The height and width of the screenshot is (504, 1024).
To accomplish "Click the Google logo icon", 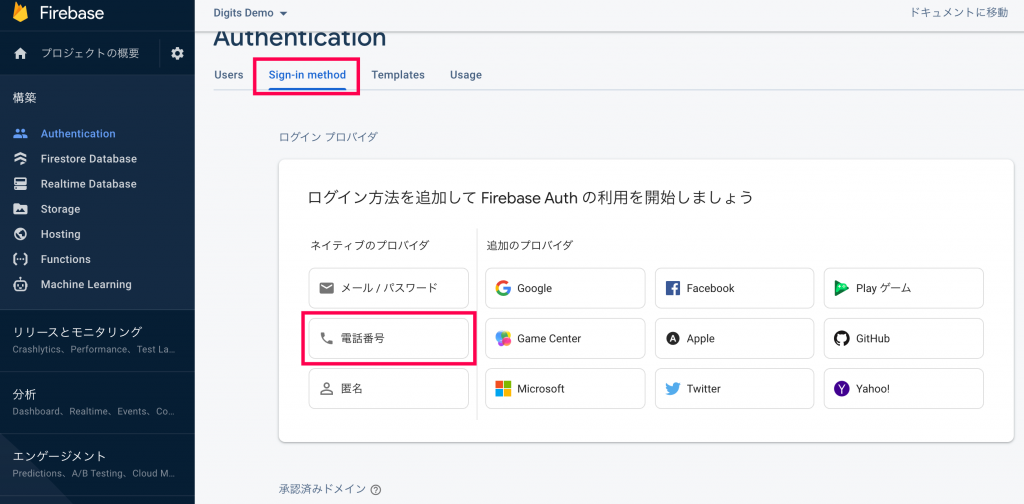I will (x=503, y=288).
